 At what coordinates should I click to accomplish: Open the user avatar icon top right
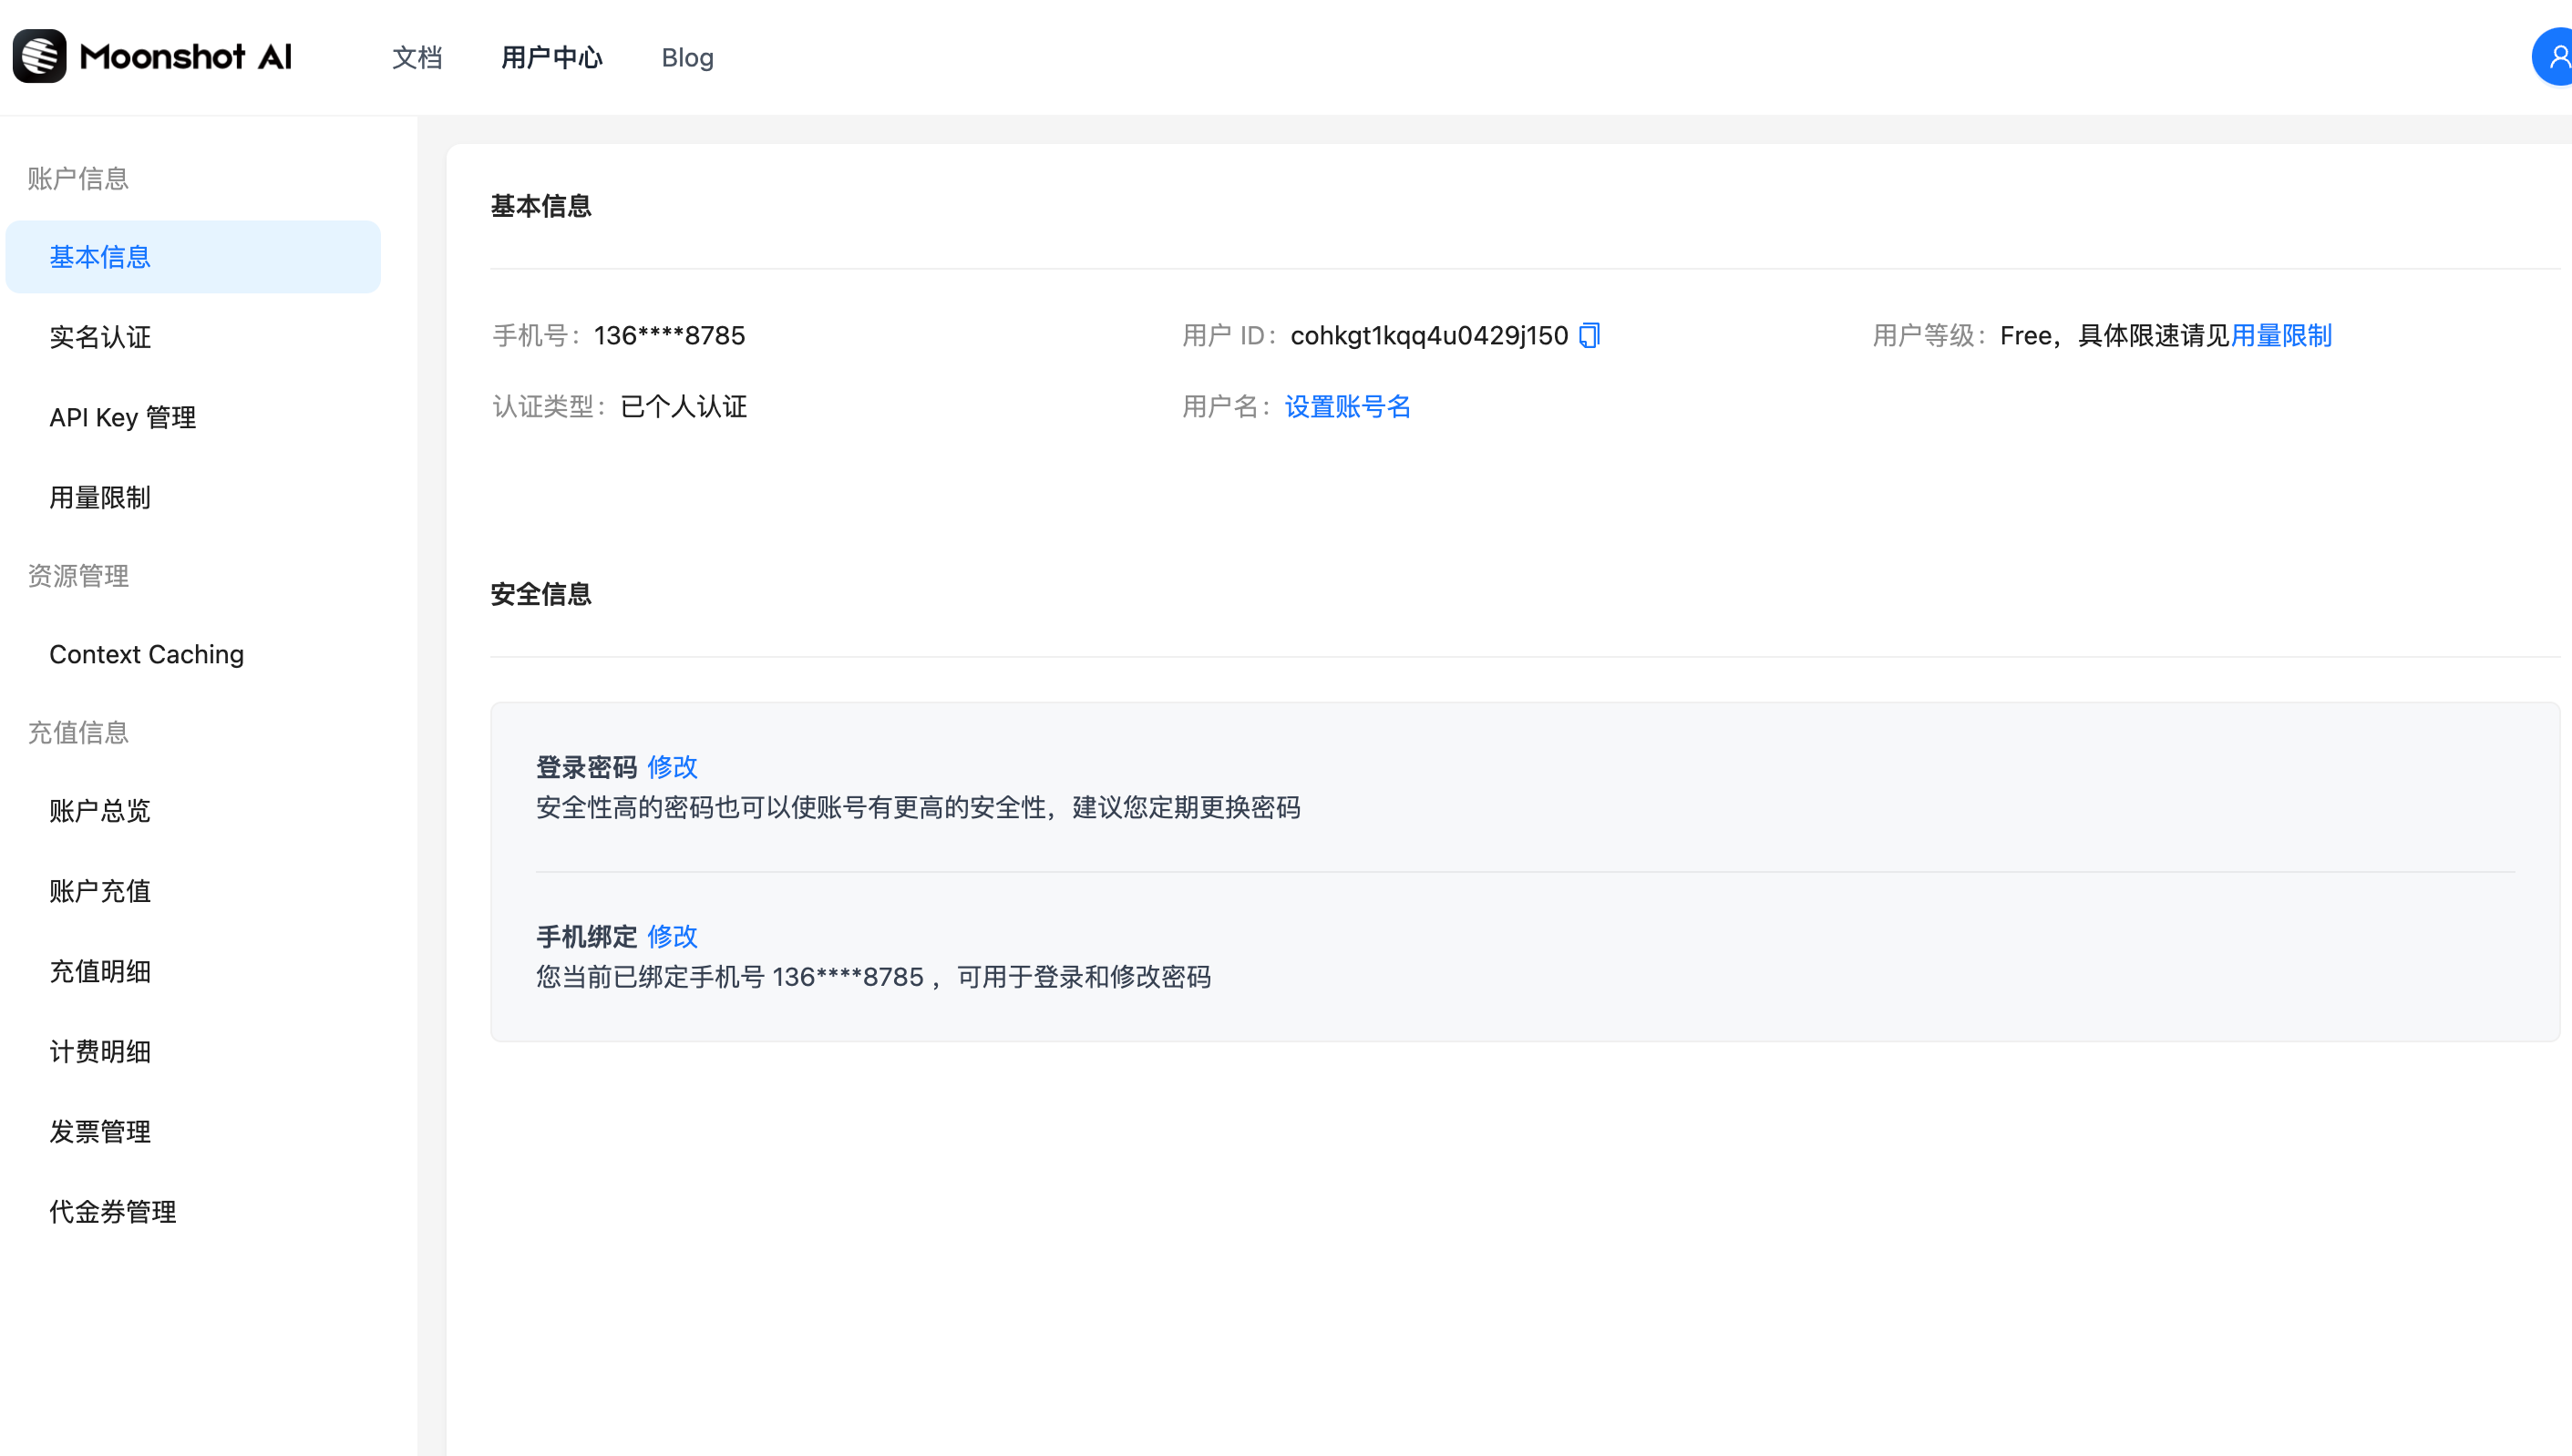2555,57
